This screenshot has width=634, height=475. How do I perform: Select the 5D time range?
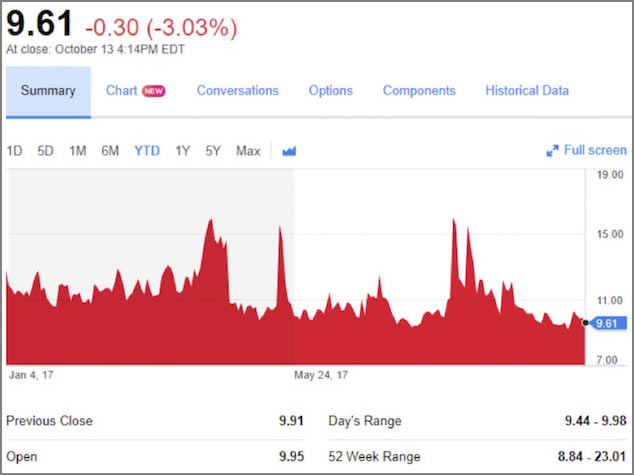[45, 151]
